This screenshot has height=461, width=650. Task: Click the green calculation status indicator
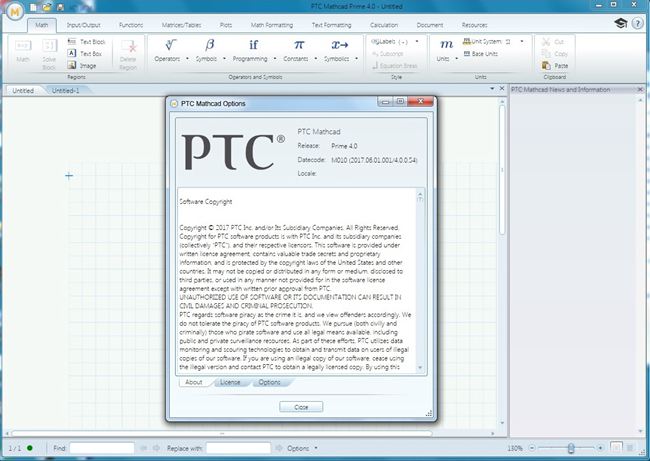pyautogui.click(x=30, y=448)
